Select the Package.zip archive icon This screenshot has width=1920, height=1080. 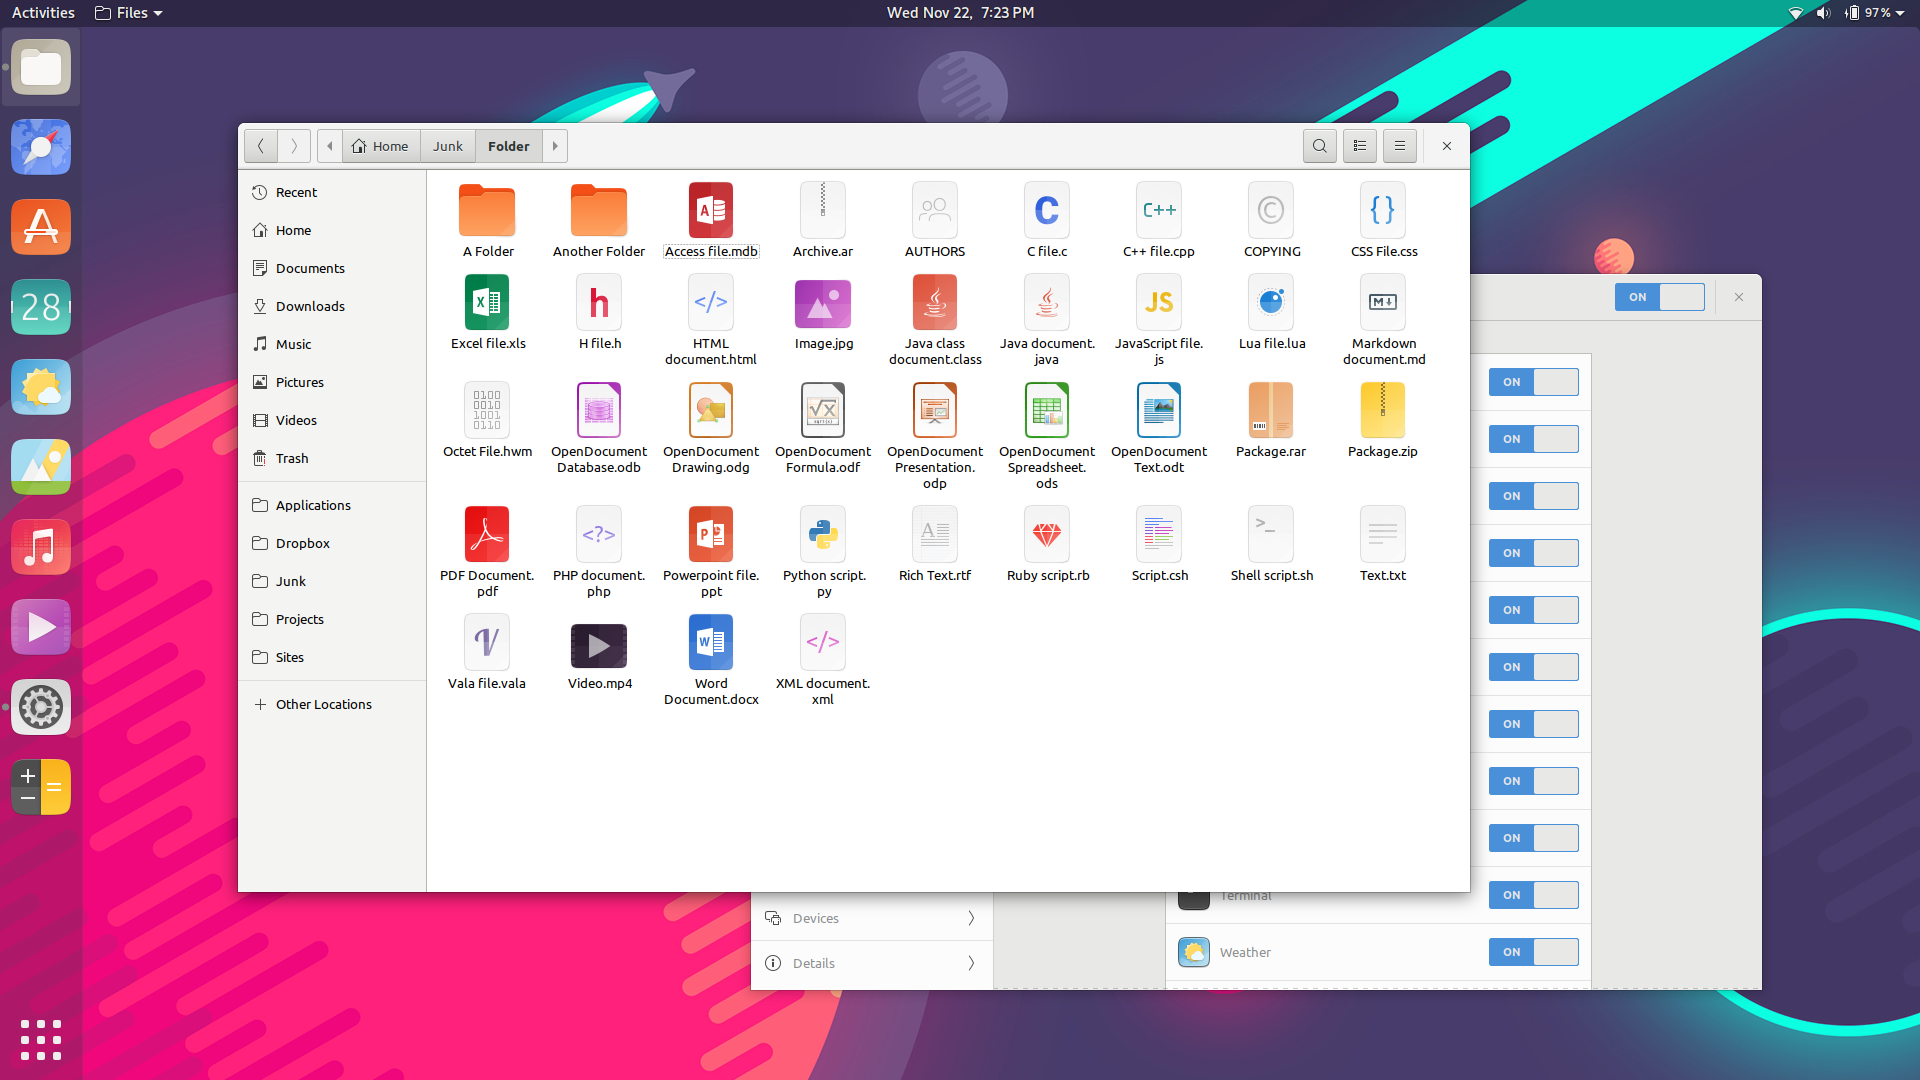[x=1383, y=410]
